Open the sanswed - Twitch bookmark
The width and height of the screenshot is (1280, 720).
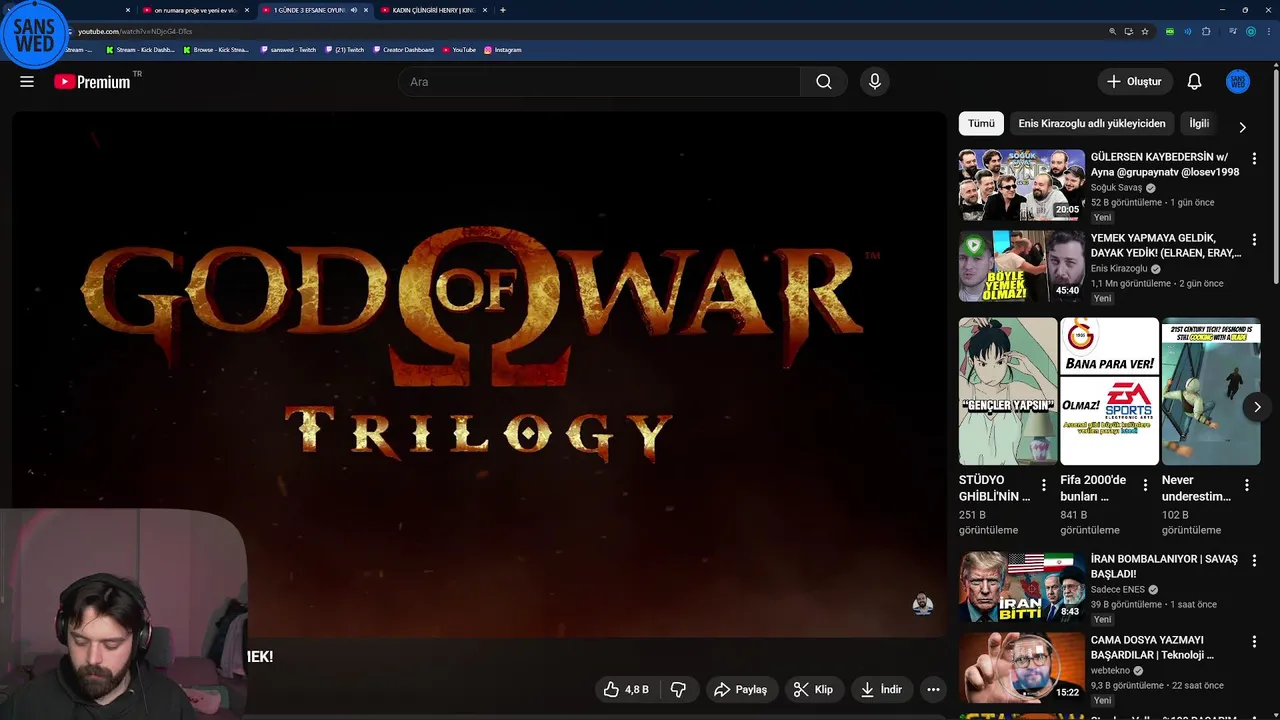[x=288, y=49]
